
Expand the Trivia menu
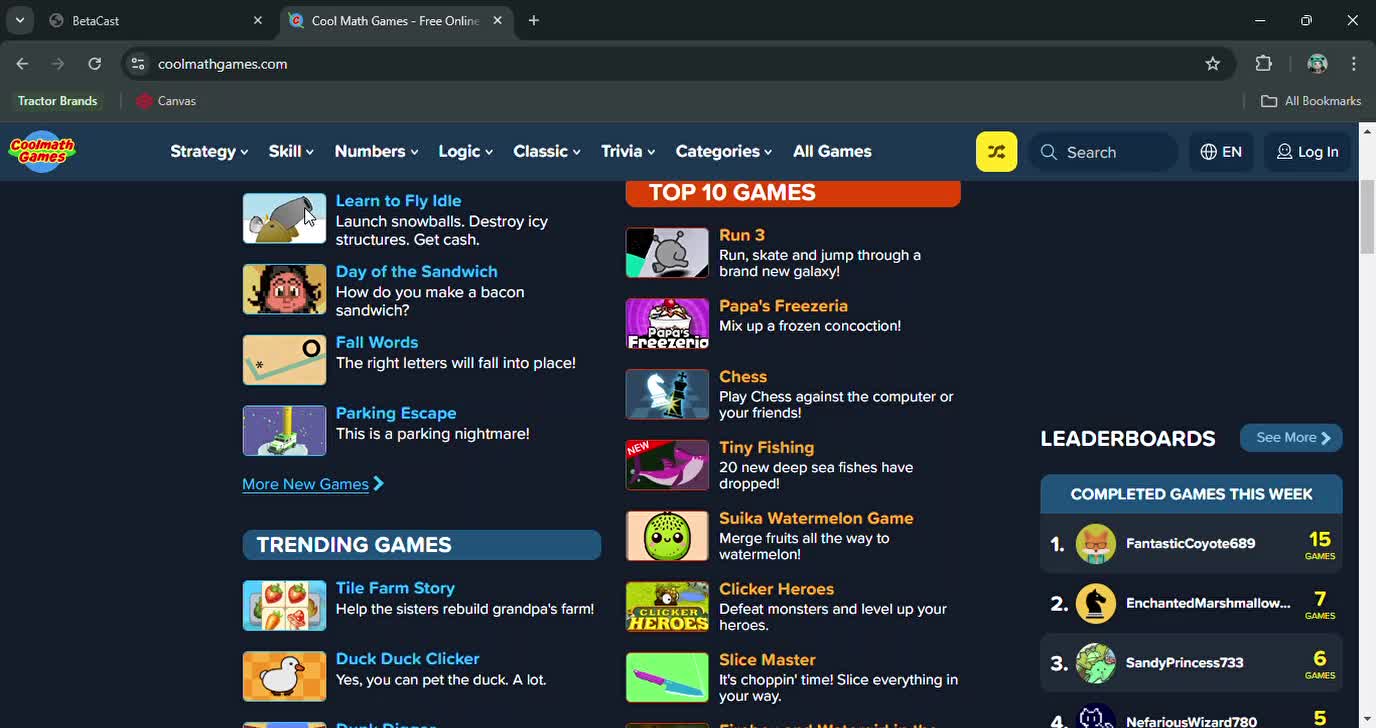point(628,151)
